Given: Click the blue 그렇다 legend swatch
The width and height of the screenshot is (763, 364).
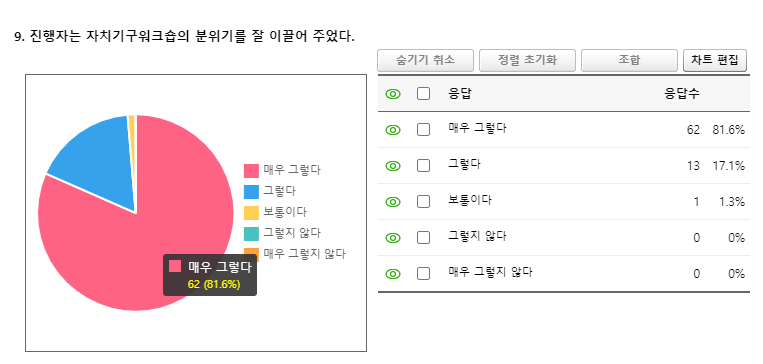Looking at the screenshot, I should coord(251,192).
